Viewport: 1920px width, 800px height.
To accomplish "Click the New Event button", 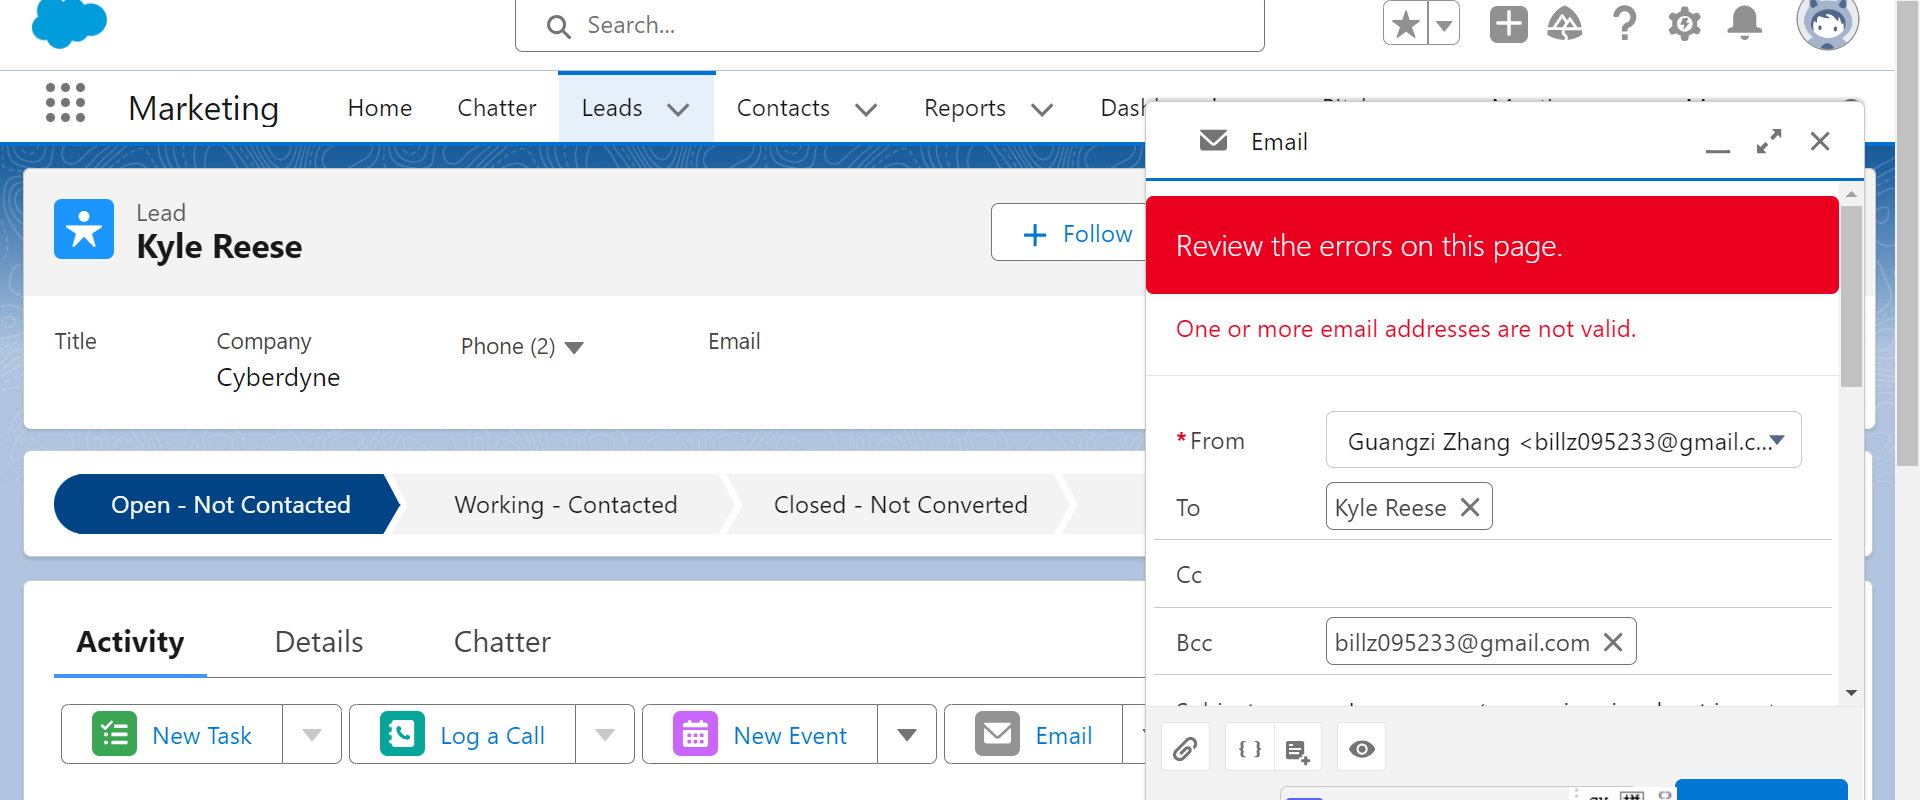I will (x=760, y=735).
